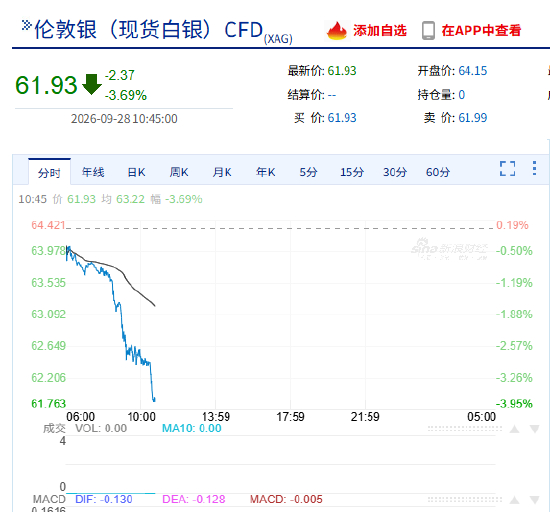Click the down triangle in the MACD panel
550x512 pixels.
(535, 500)
